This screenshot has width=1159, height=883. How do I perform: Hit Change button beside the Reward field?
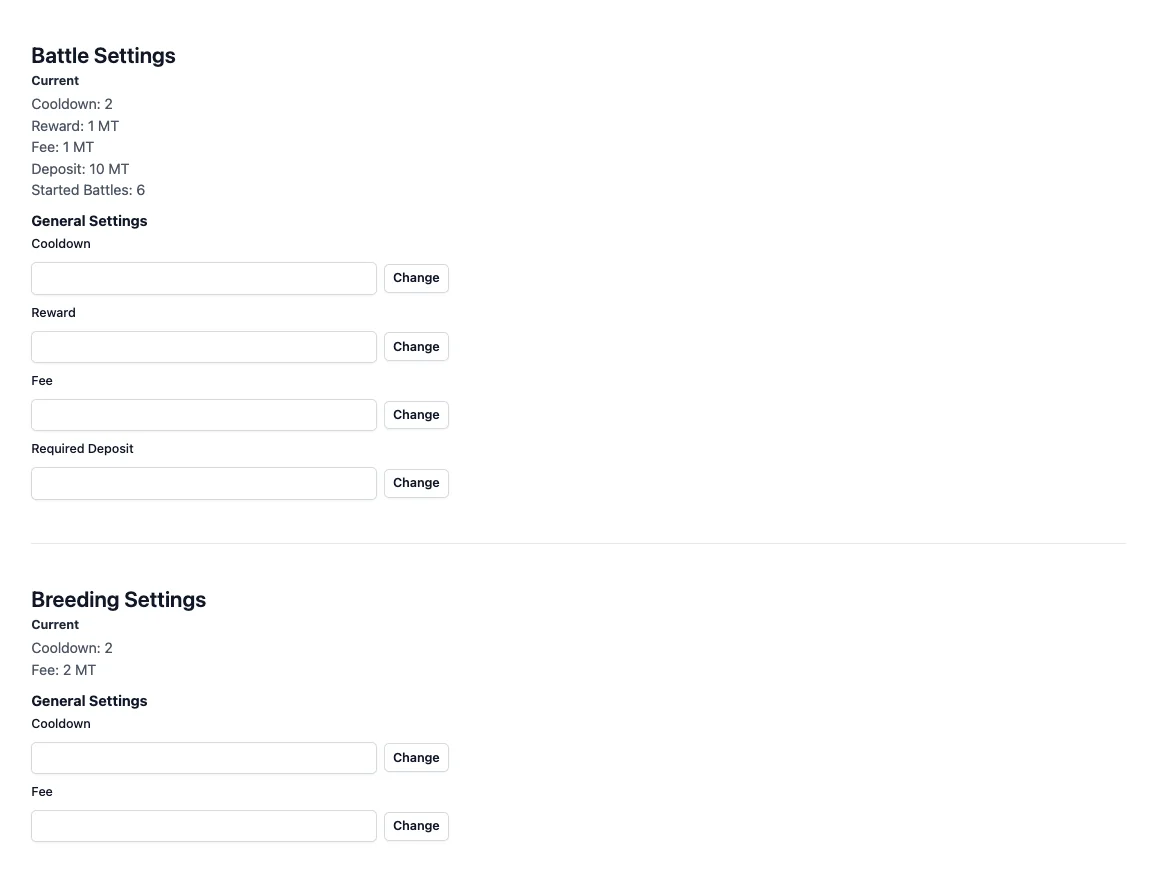click(x=416, y=347)
